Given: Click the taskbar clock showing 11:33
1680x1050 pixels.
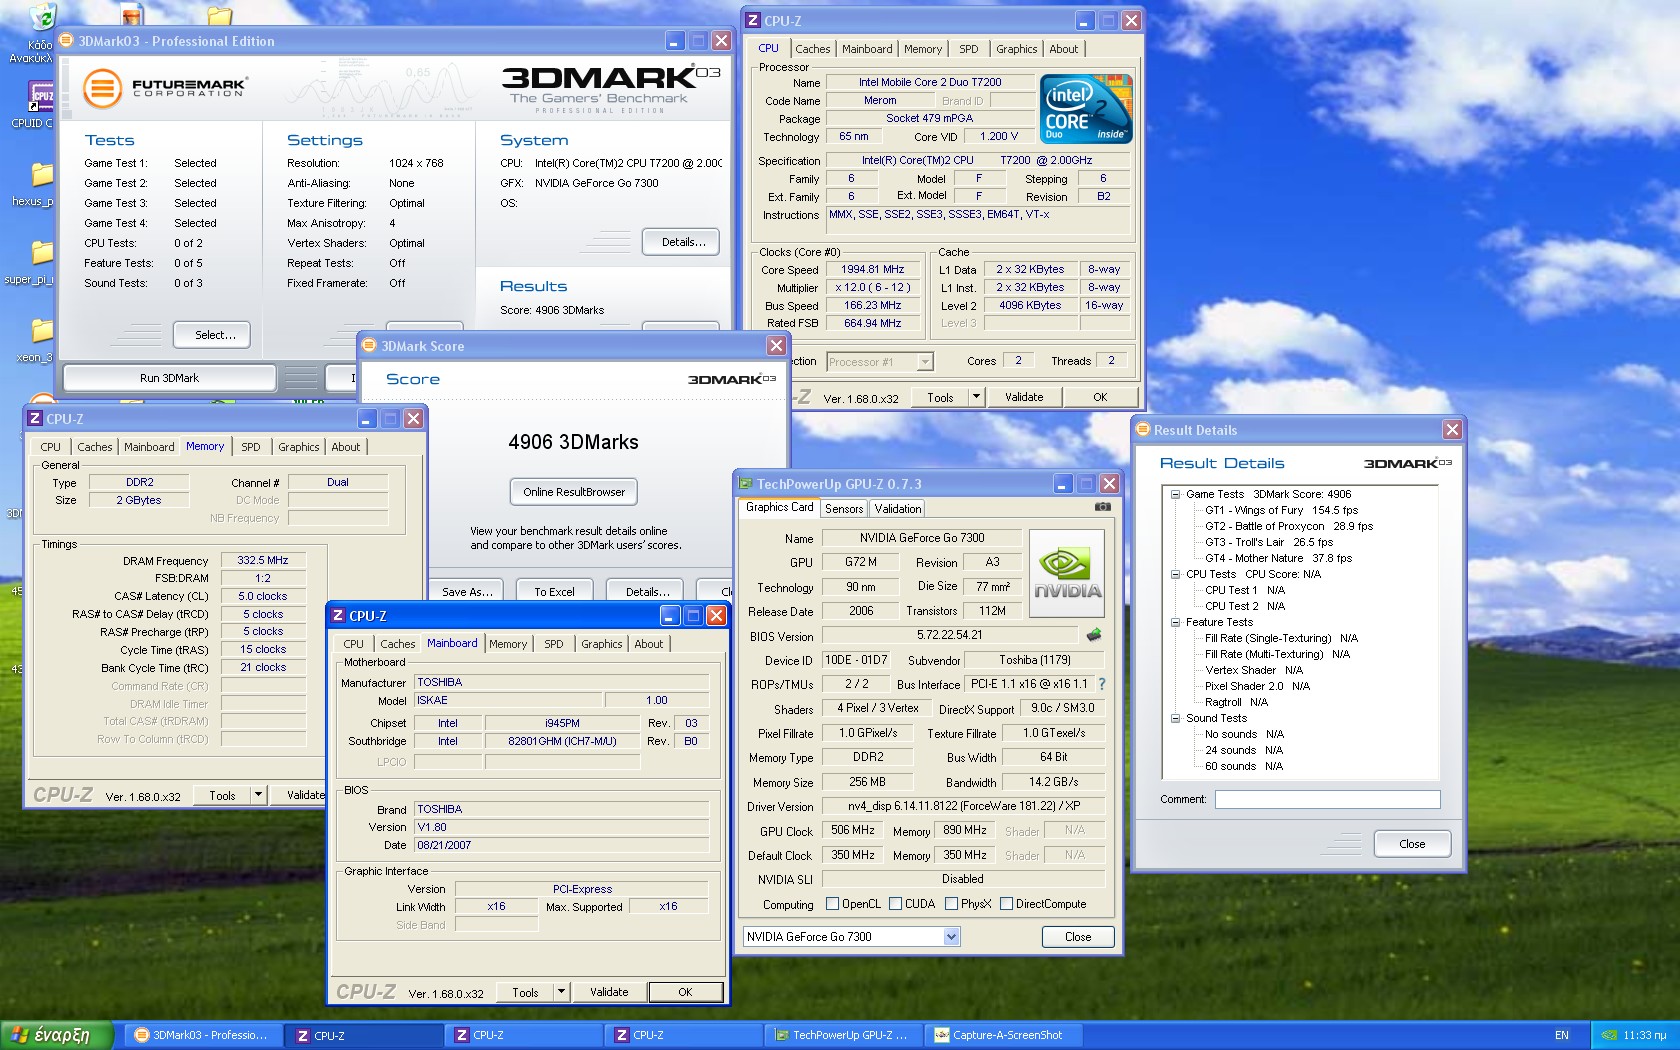Looking at the screenshot, I should point(1644,1035).
